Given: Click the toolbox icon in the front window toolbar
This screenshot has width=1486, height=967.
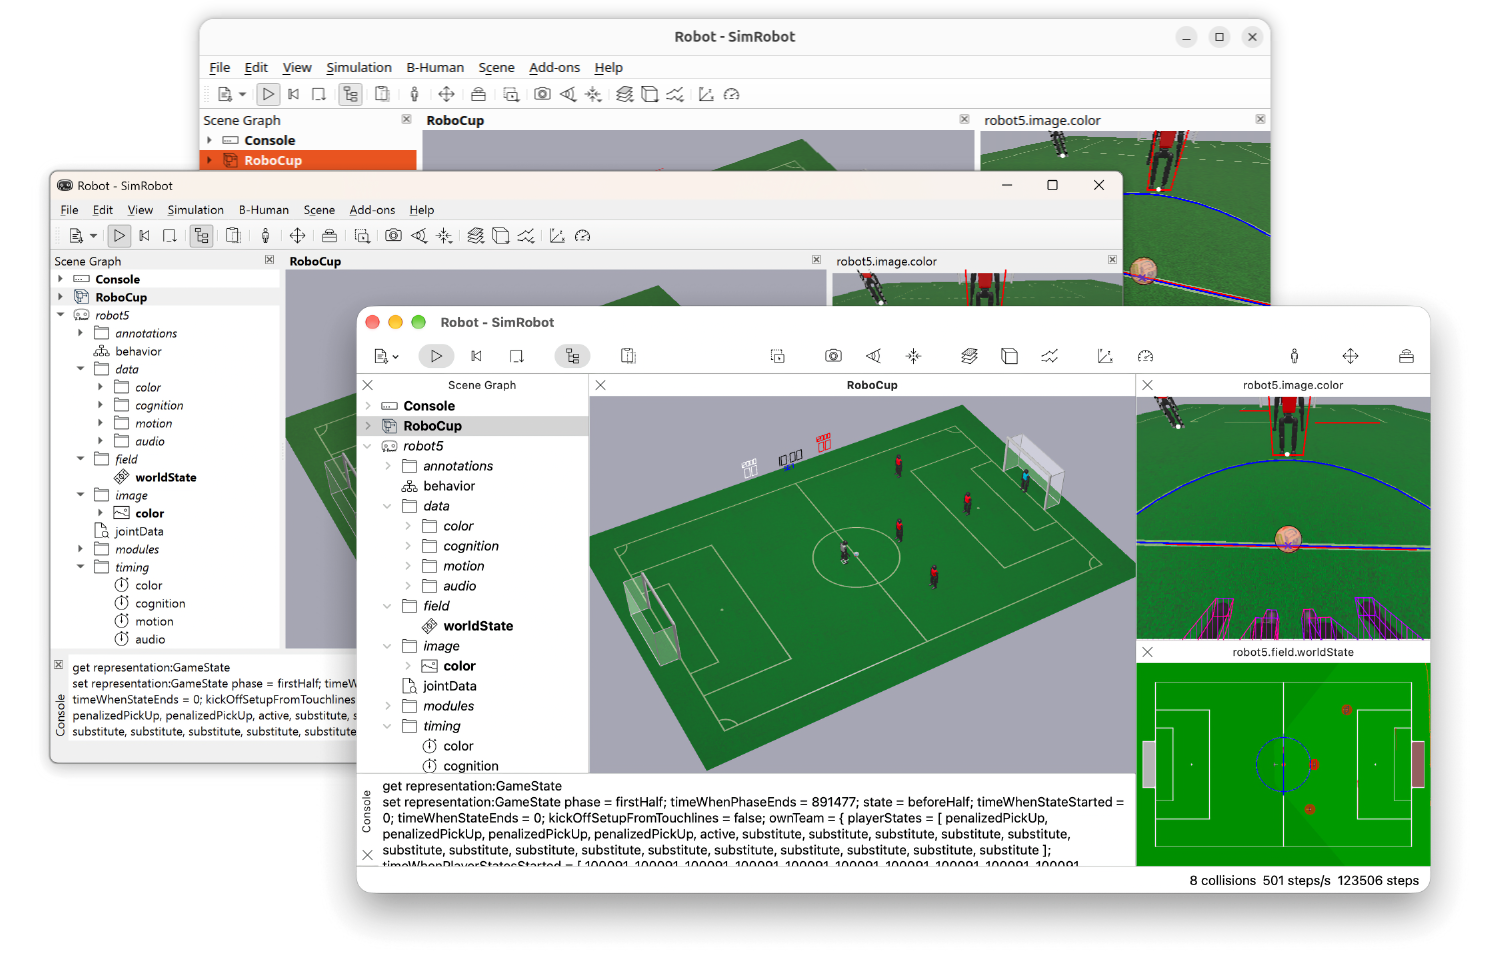Looking at the screenshot, I should coord(1406,356).
